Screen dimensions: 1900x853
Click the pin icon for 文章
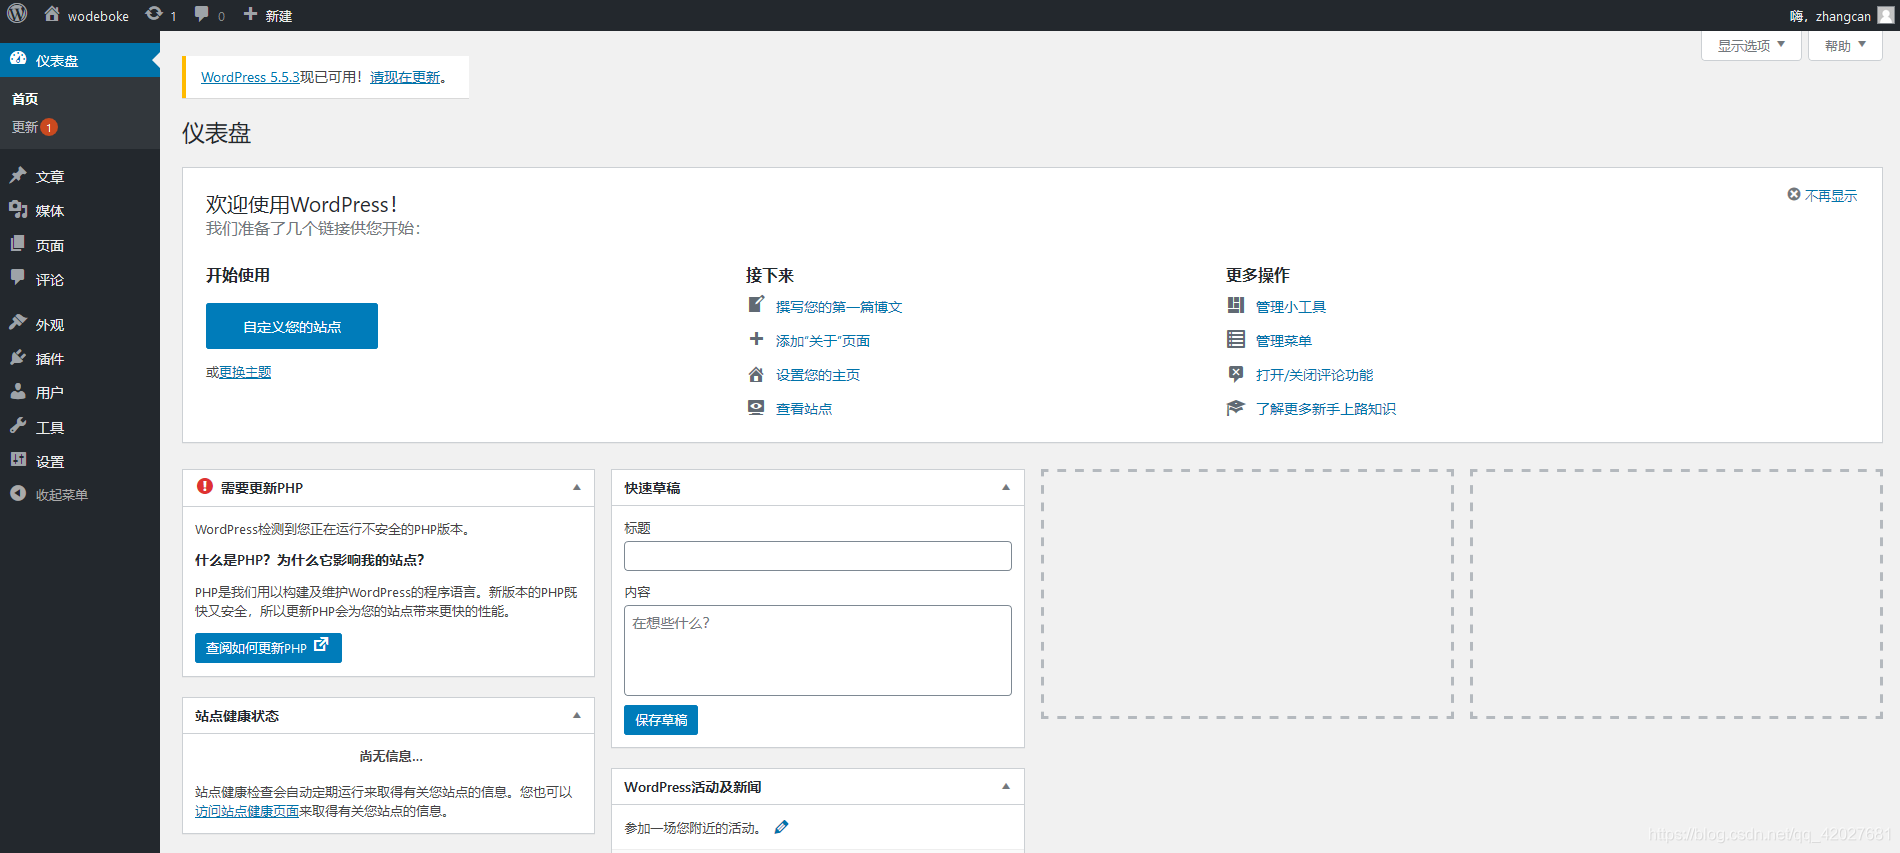point(18,175)
